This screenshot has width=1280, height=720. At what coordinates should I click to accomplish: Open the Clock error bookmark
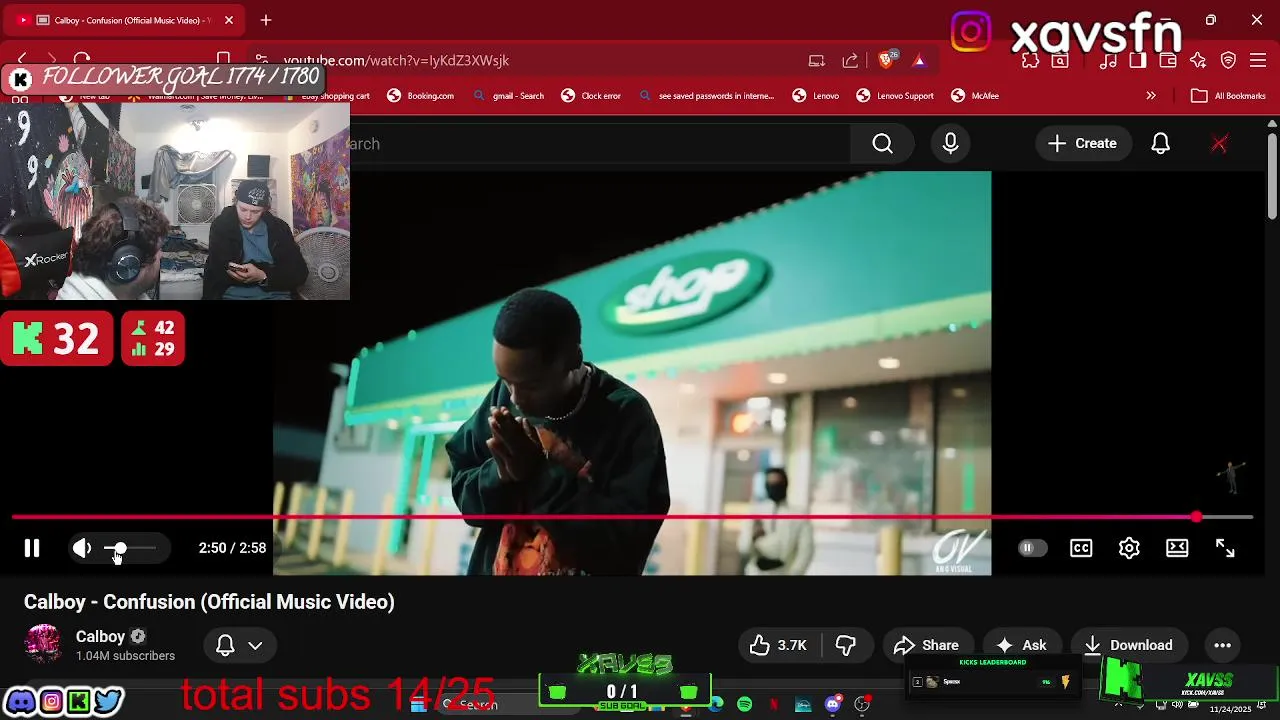coord(591,96)
